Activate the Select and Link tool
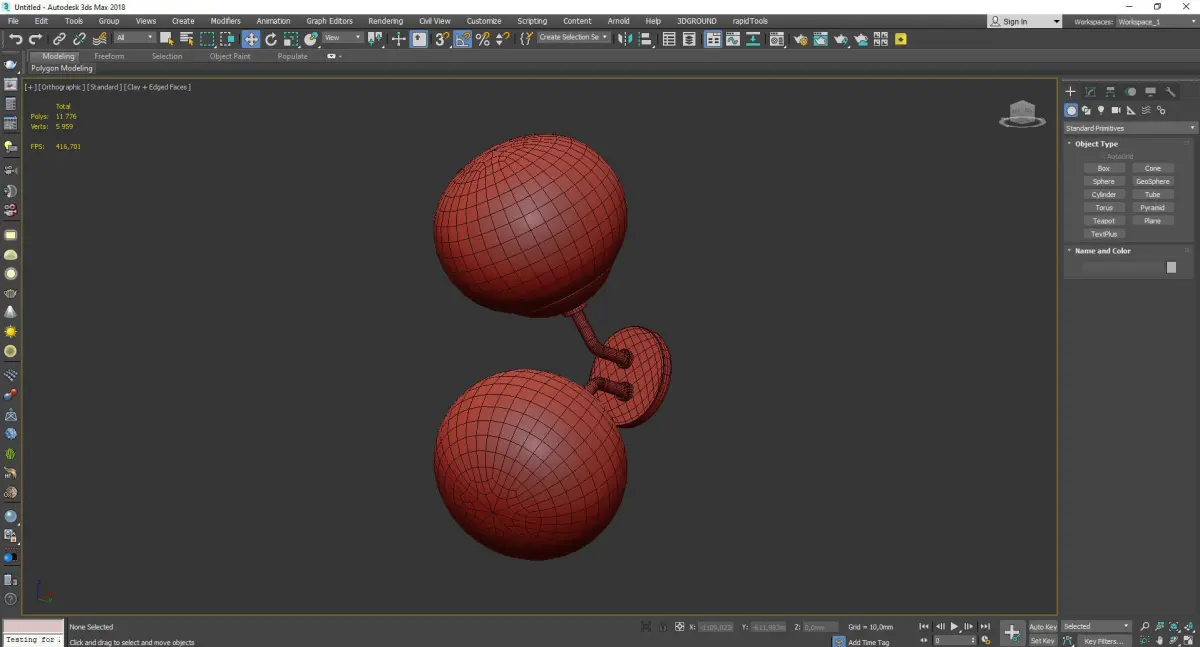 (x=59, y=39)
